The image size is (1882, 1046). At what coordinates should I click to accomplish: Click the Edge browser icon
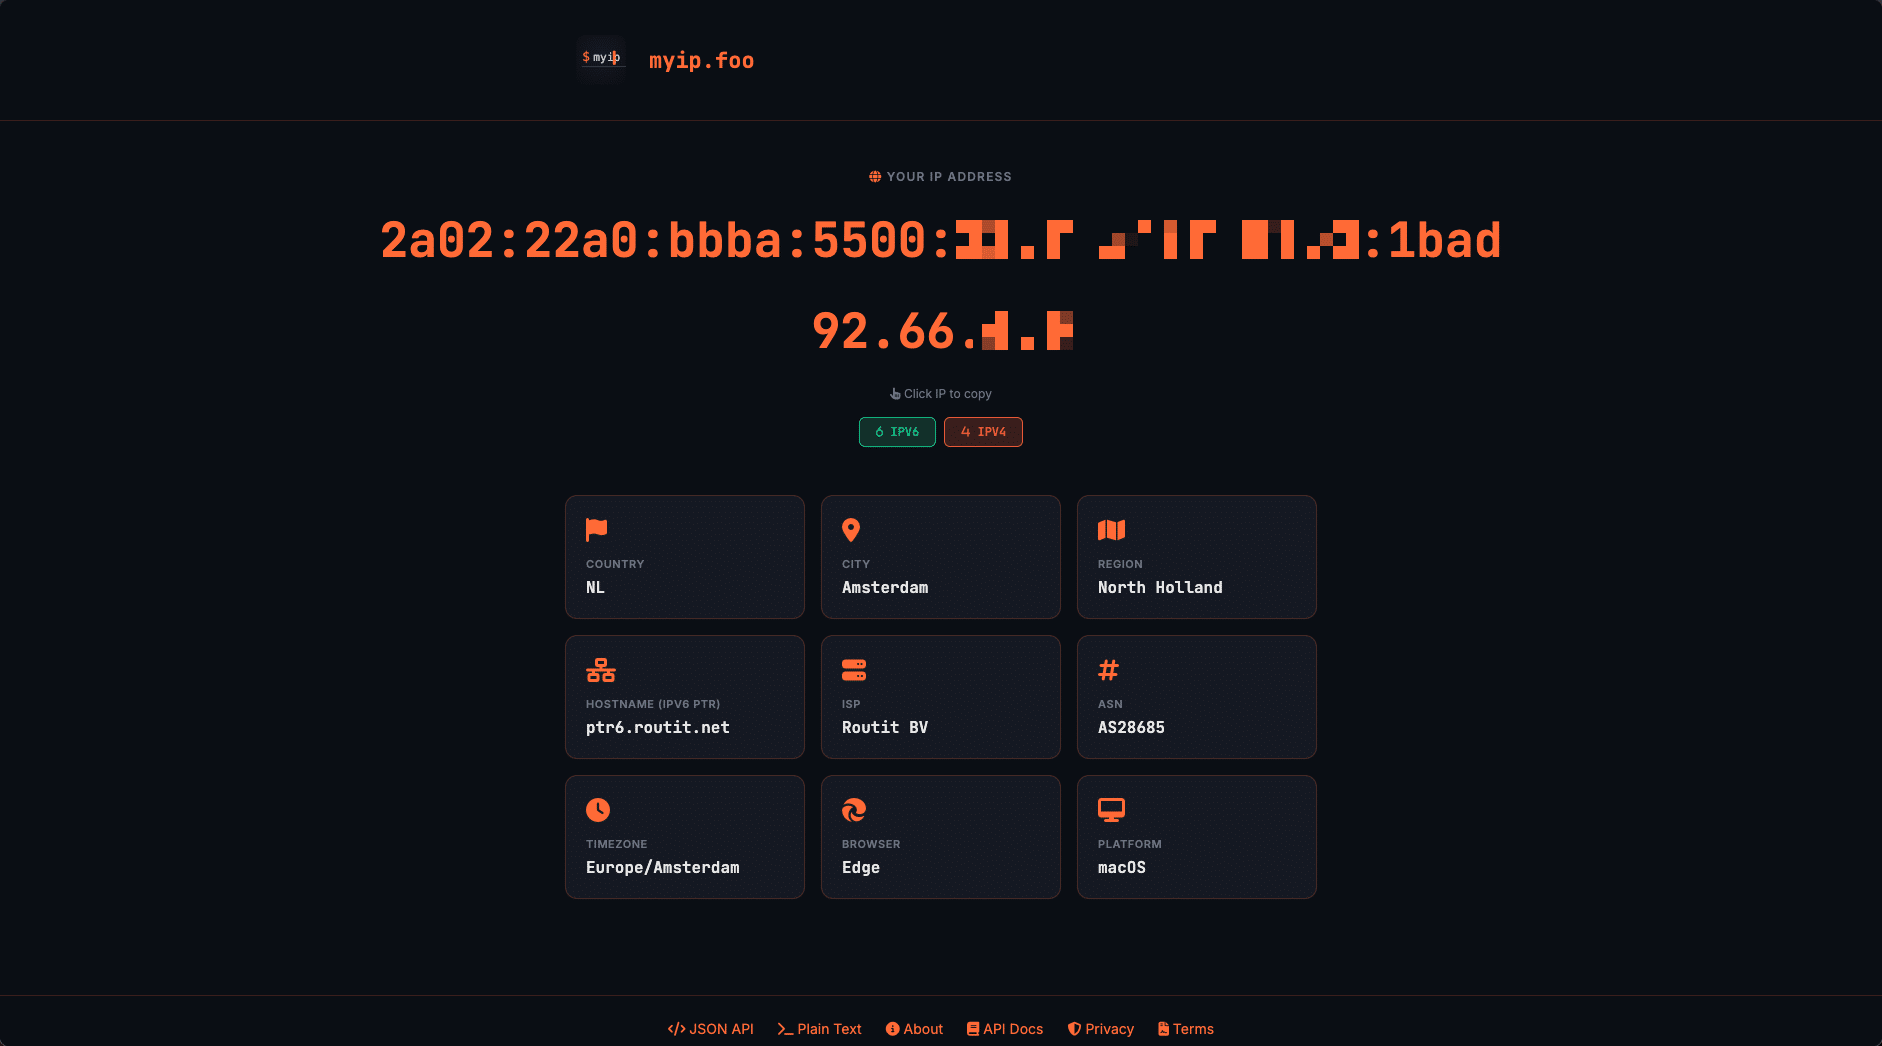(854, 810)
